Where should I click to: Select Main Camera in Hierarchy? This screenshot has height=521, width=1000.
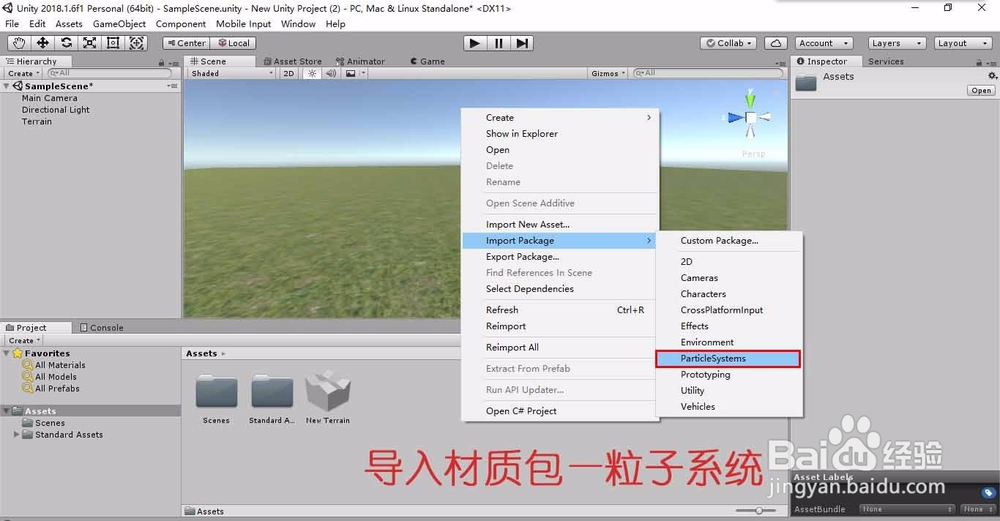tap(49, 98)
